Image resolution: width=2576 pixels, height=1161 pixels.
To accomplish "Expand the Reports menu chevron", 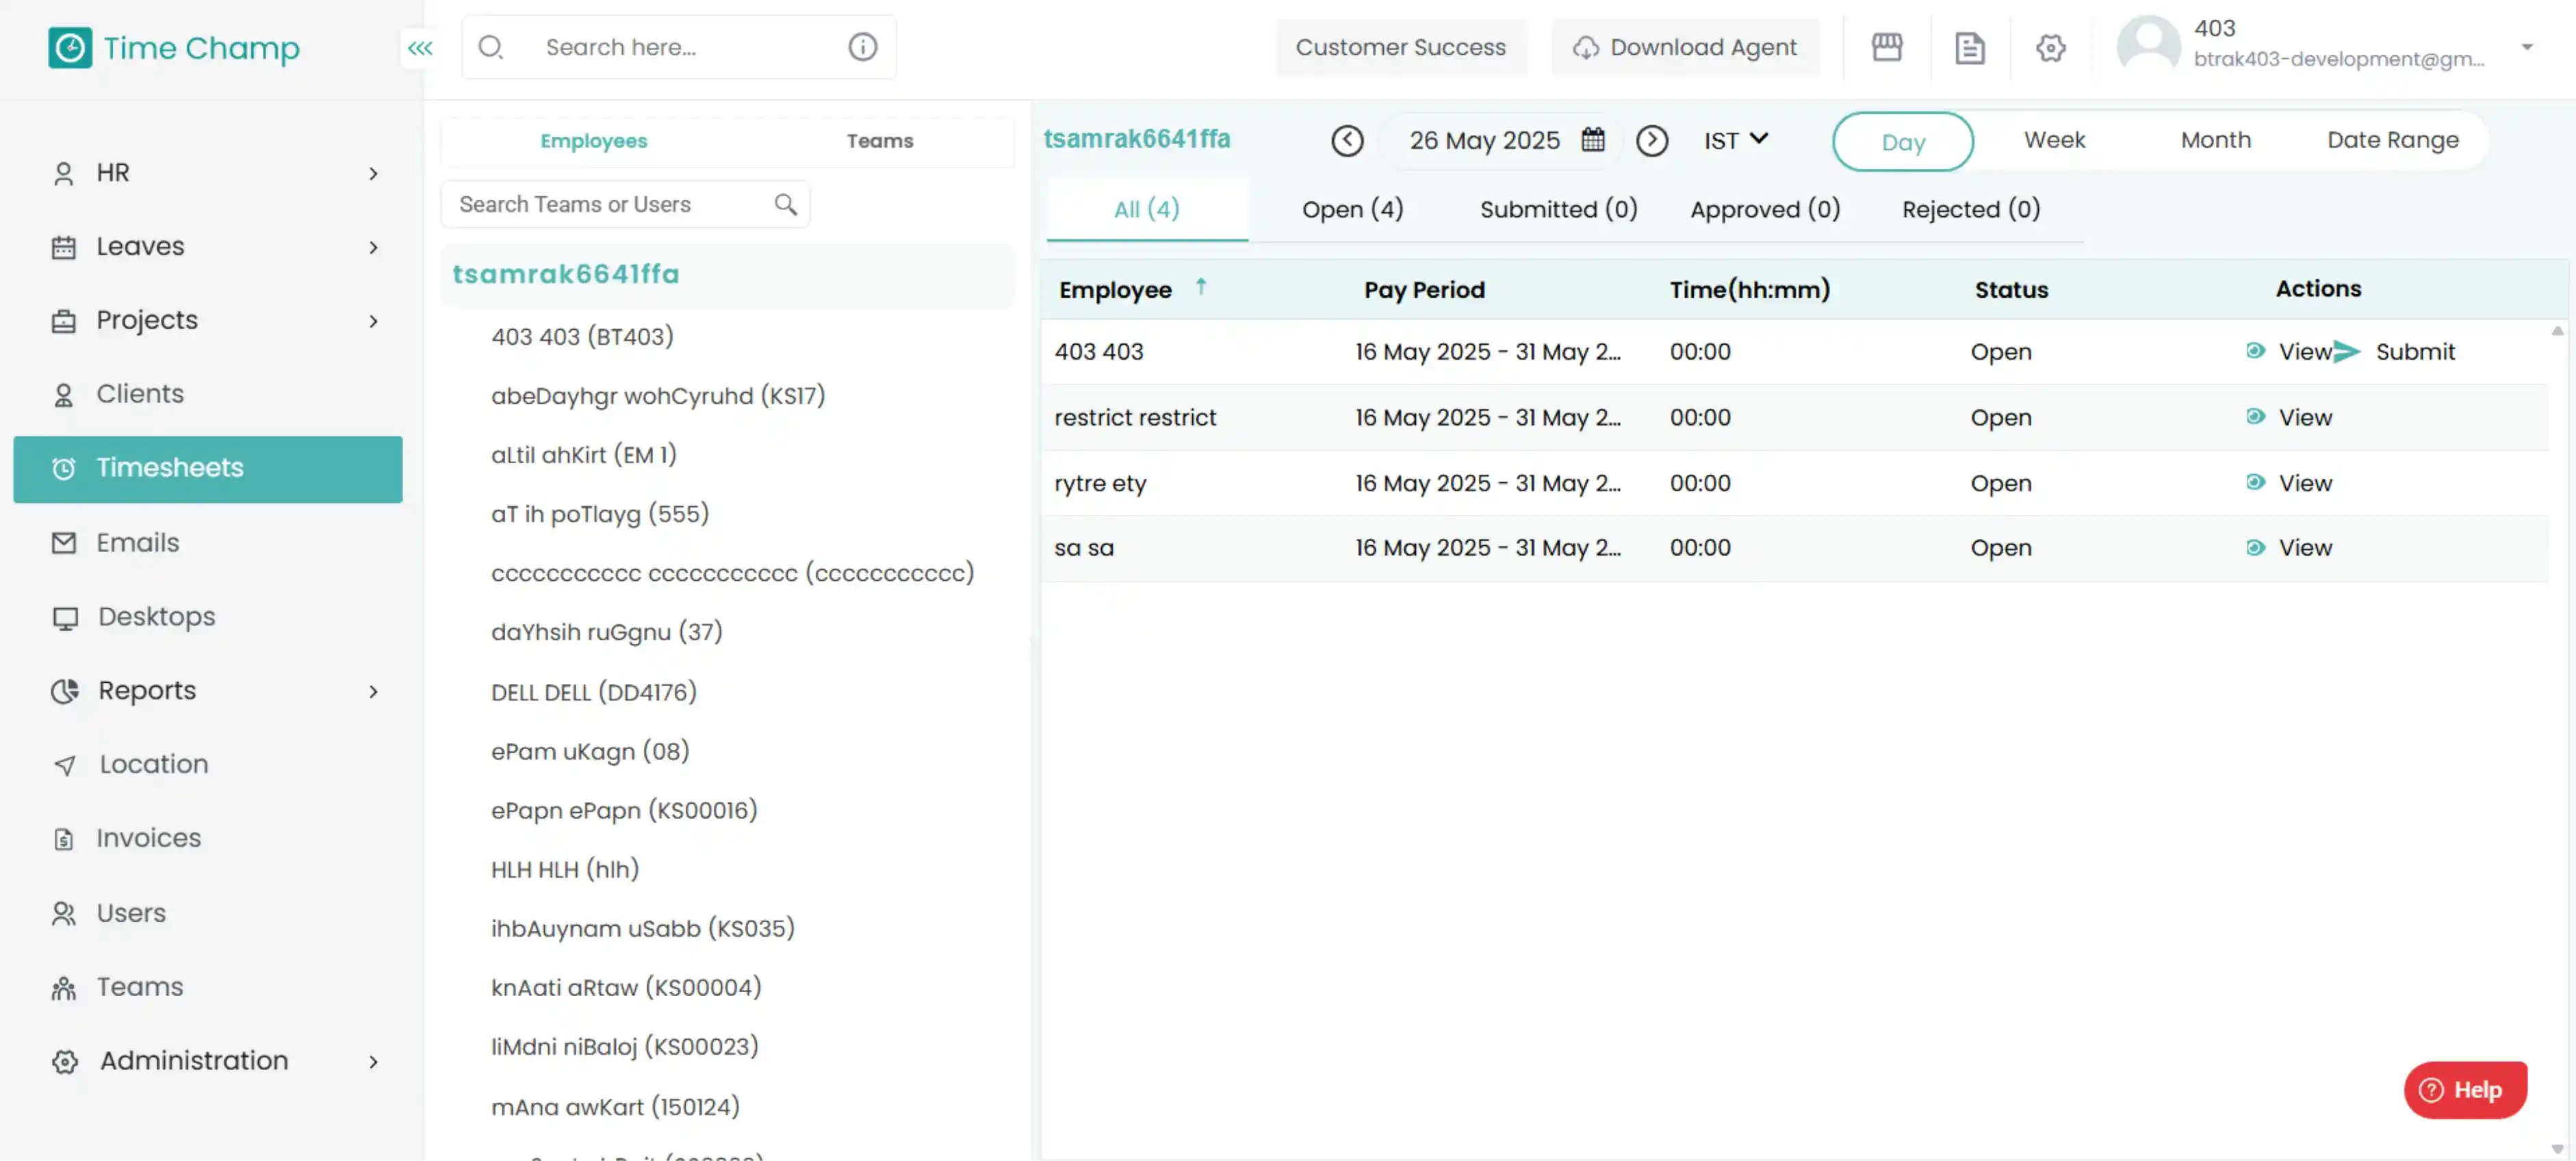I will (x=373, y=692).
